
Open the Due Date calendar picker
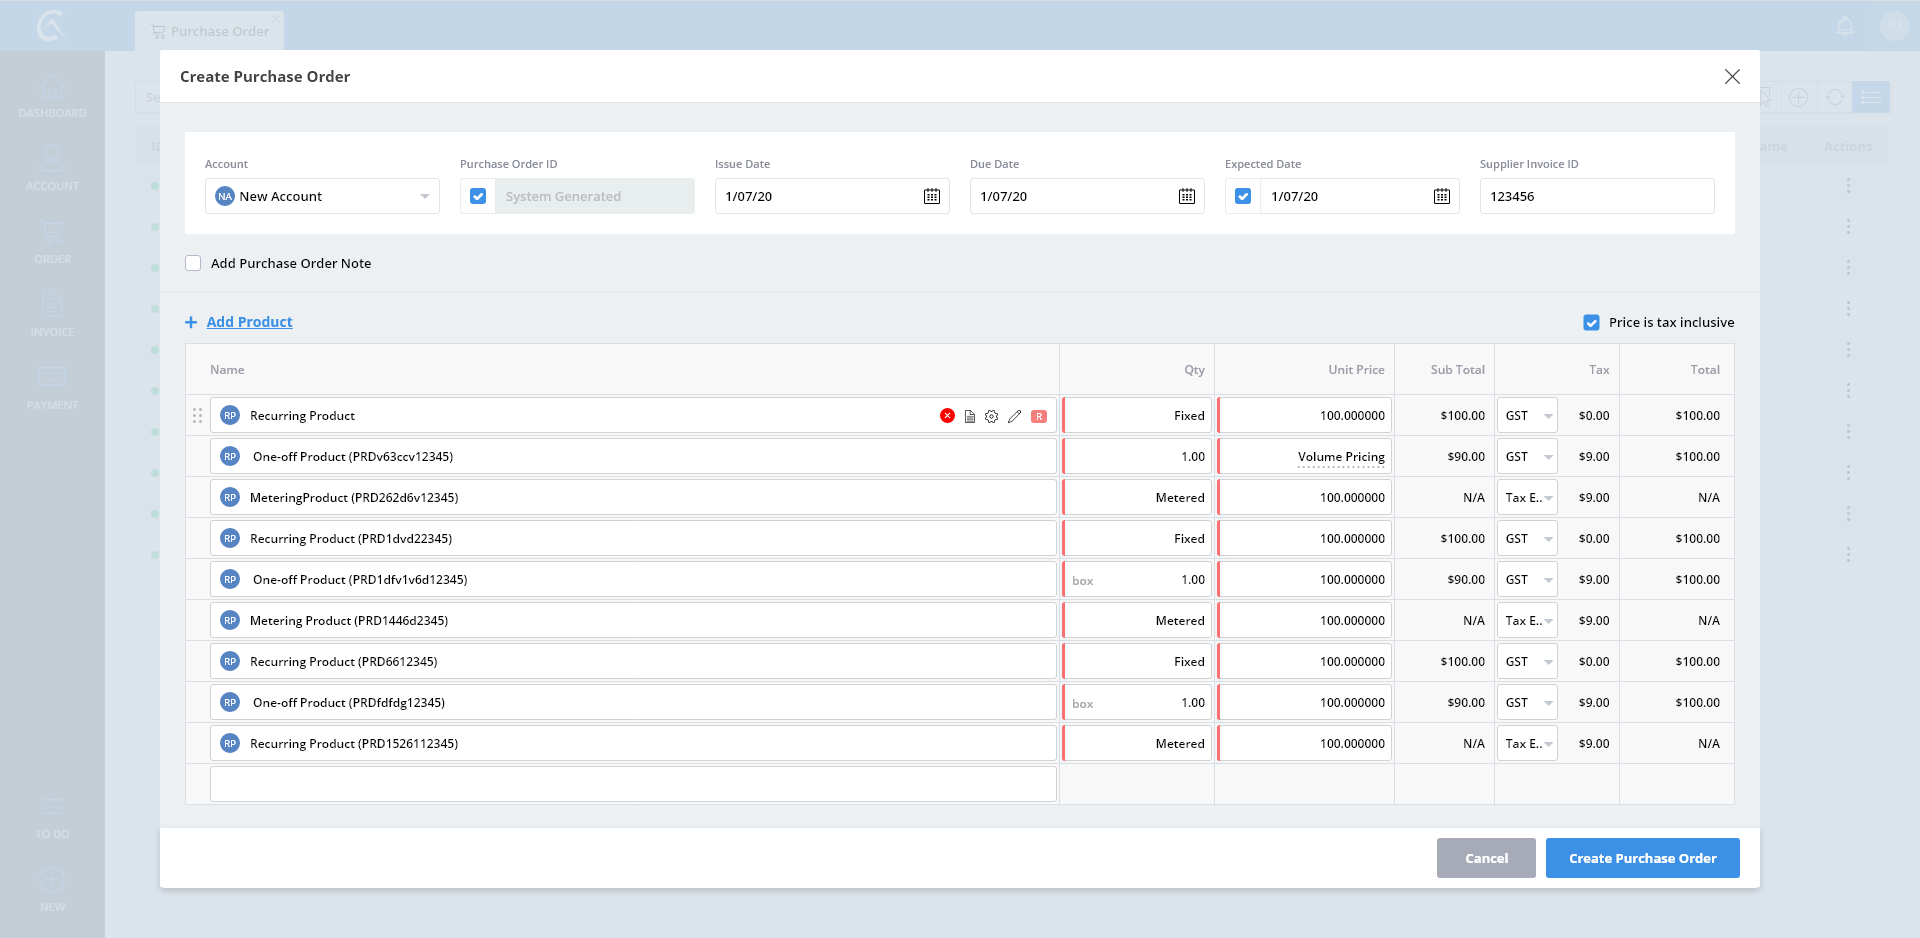(1186, 196)
